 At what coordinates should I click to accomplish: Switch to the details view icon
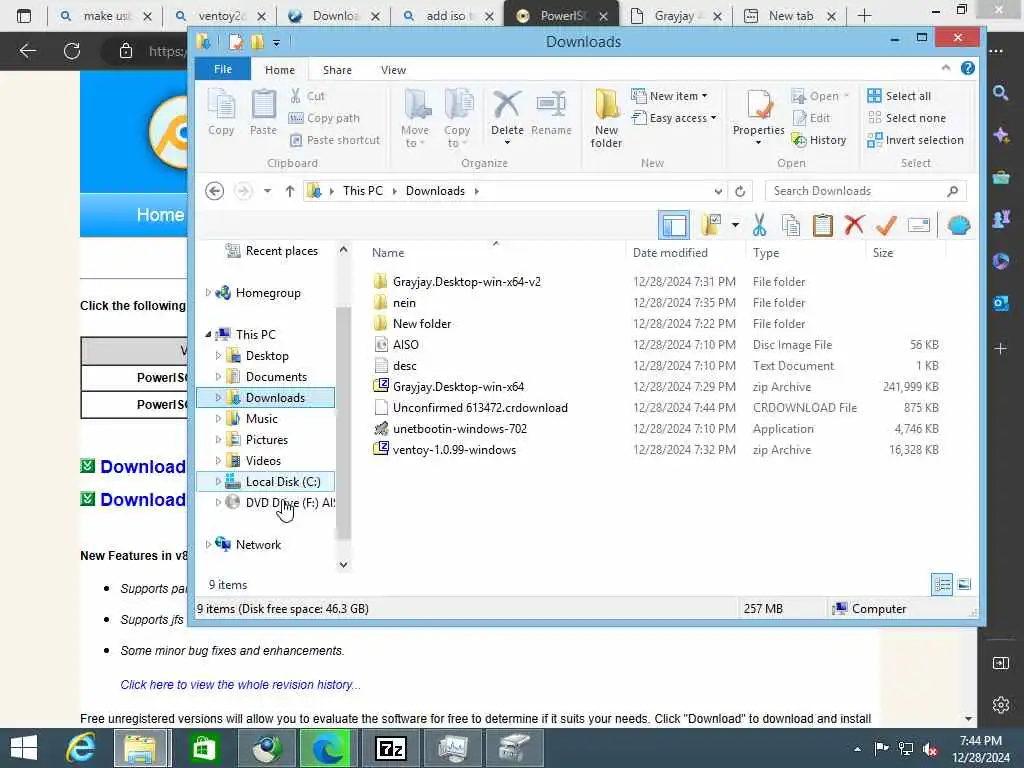pos(942,584)
